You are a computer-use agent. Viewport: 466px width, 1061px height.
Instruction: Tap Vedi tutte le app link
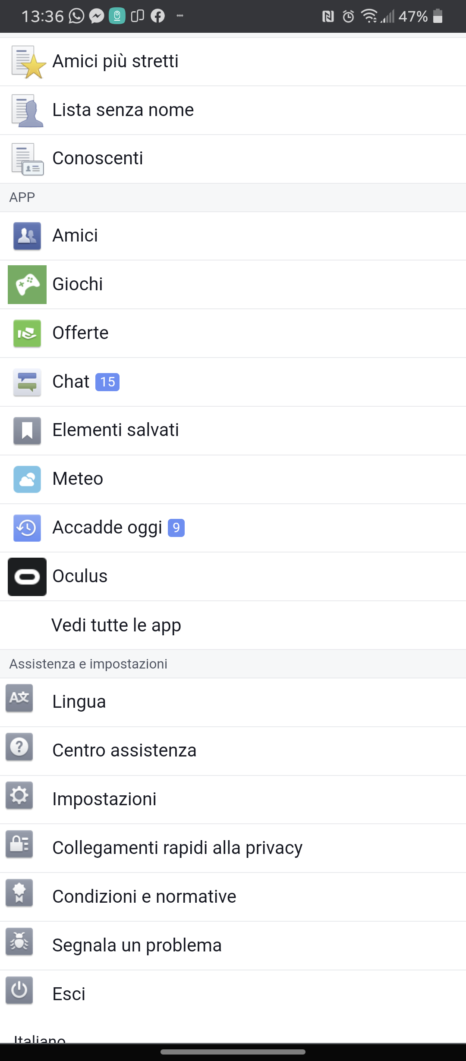[x=116, y=625]
